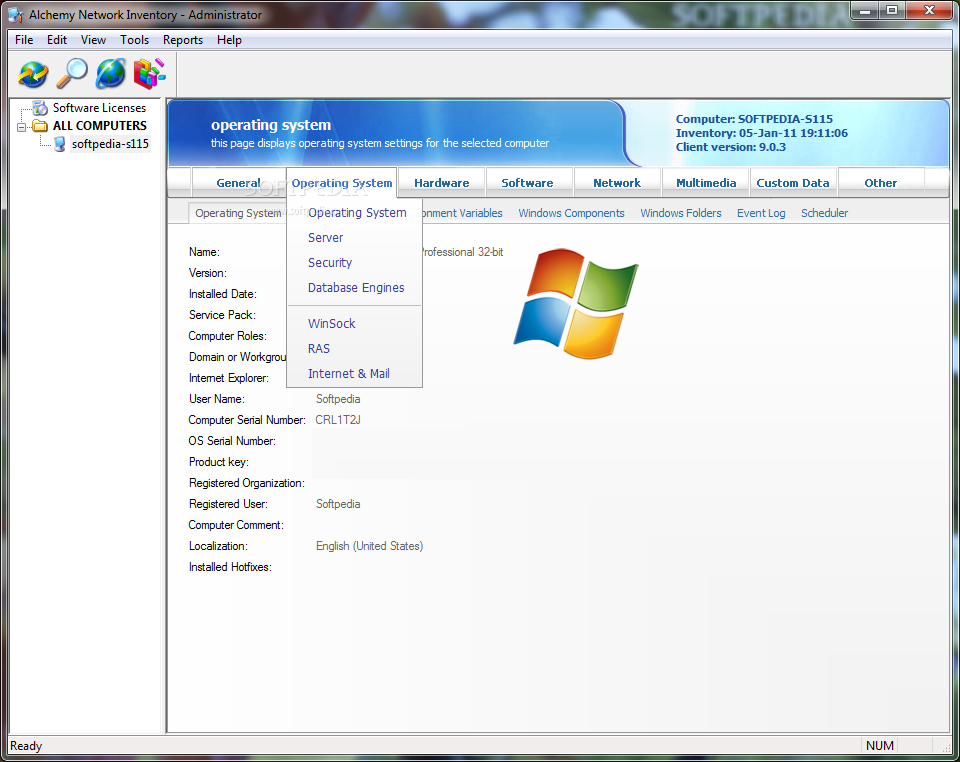Click the English (United States) localization value
960x762 pixels.
(369, 546)
